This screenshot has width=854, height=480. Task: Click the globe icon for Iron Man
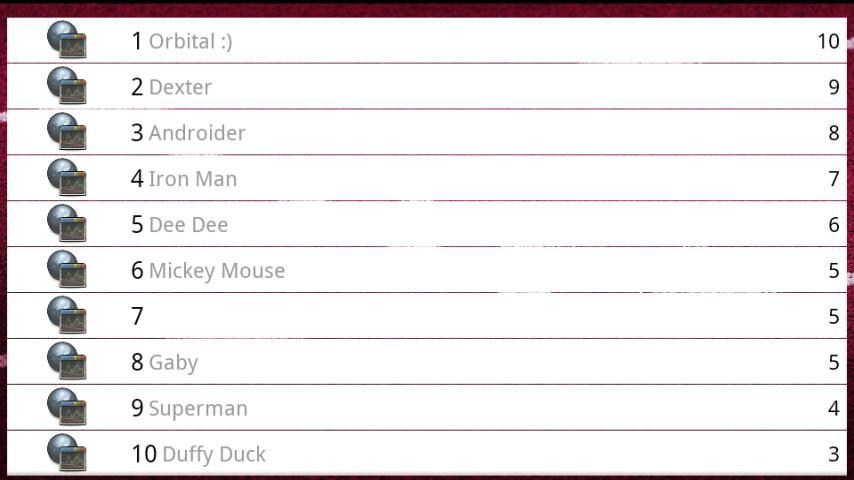[67, 178]
